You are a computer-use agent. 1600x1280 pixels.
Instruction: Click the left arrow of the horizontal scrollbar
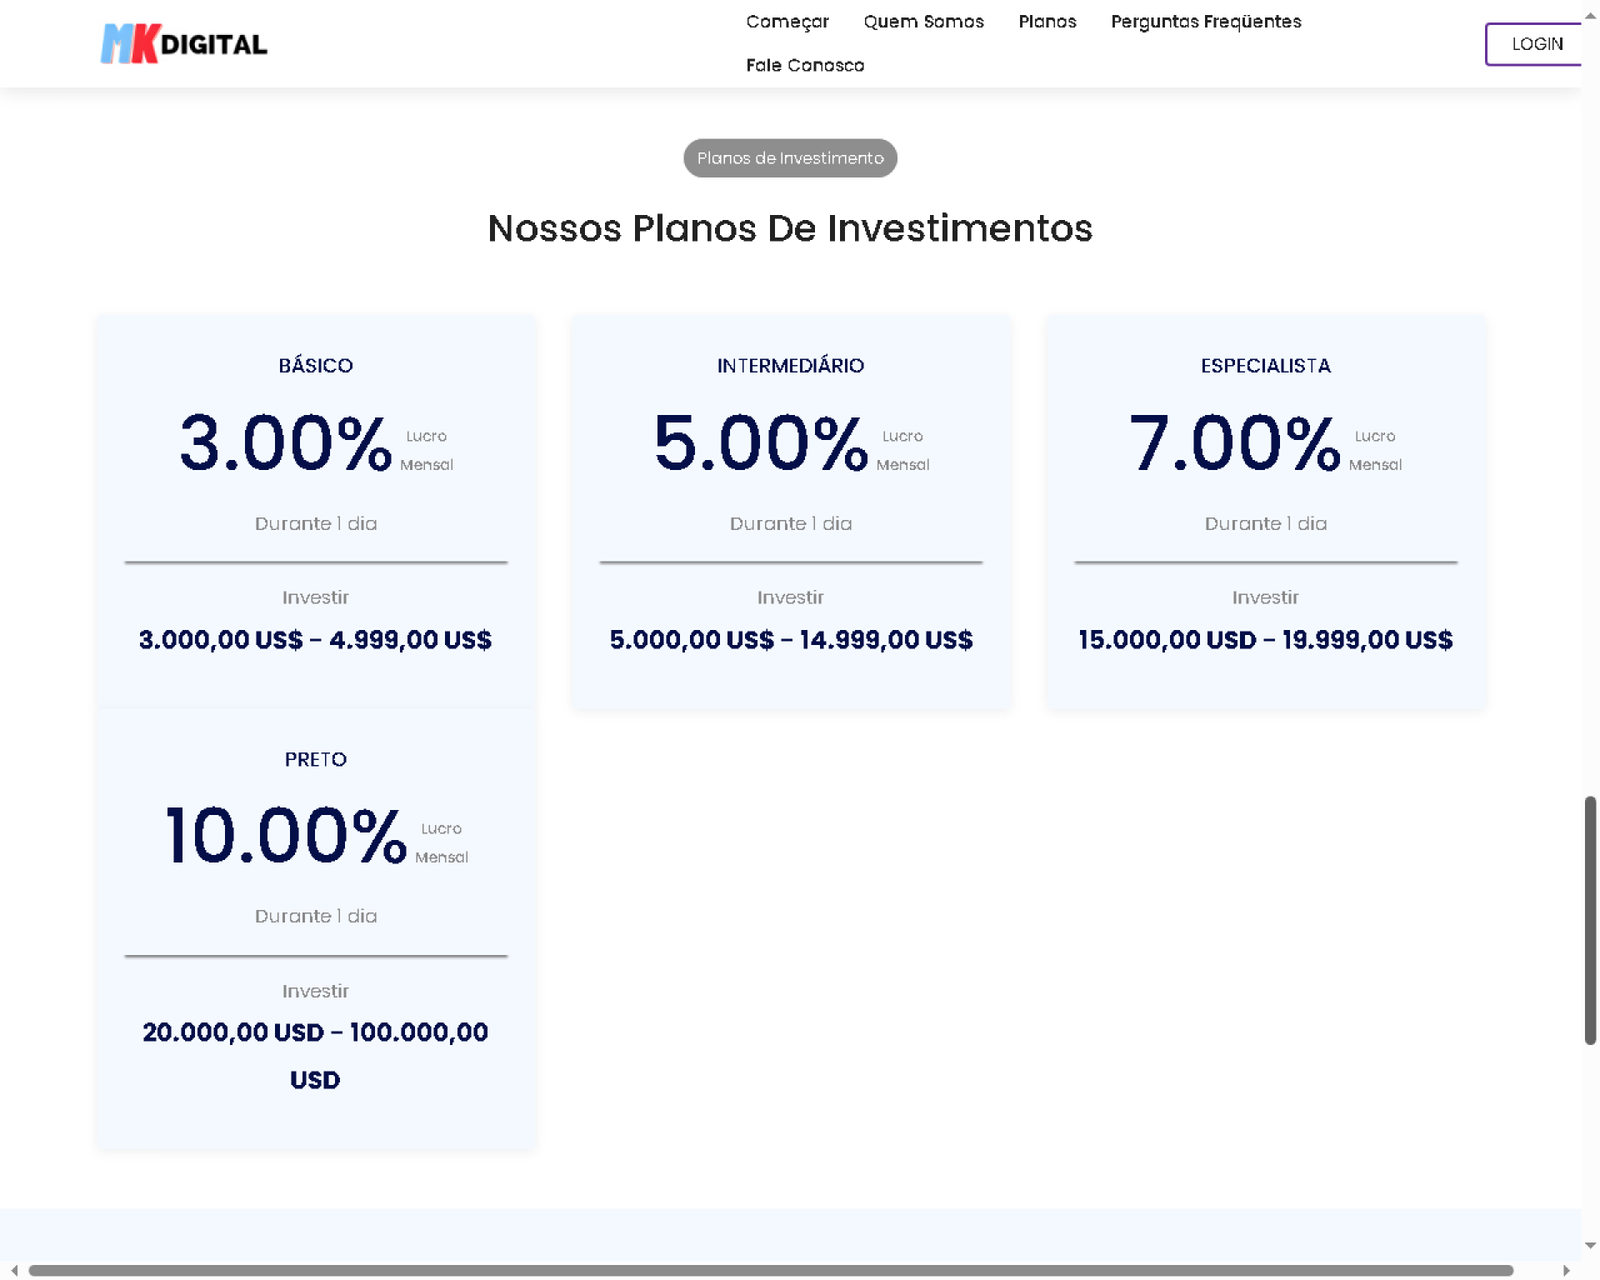click(x=14, y=1270)
